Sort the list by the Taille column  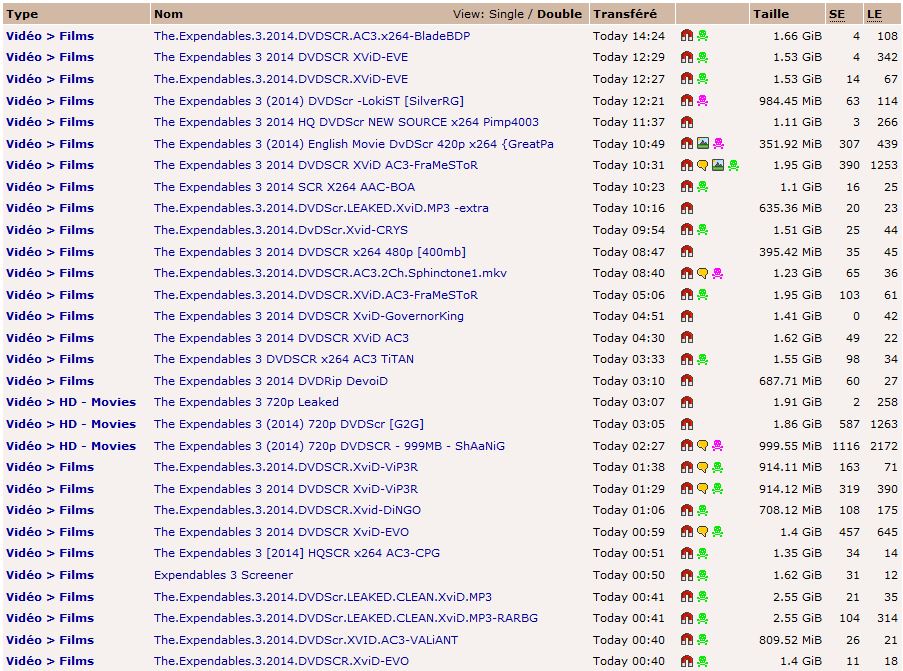[770, 14]
